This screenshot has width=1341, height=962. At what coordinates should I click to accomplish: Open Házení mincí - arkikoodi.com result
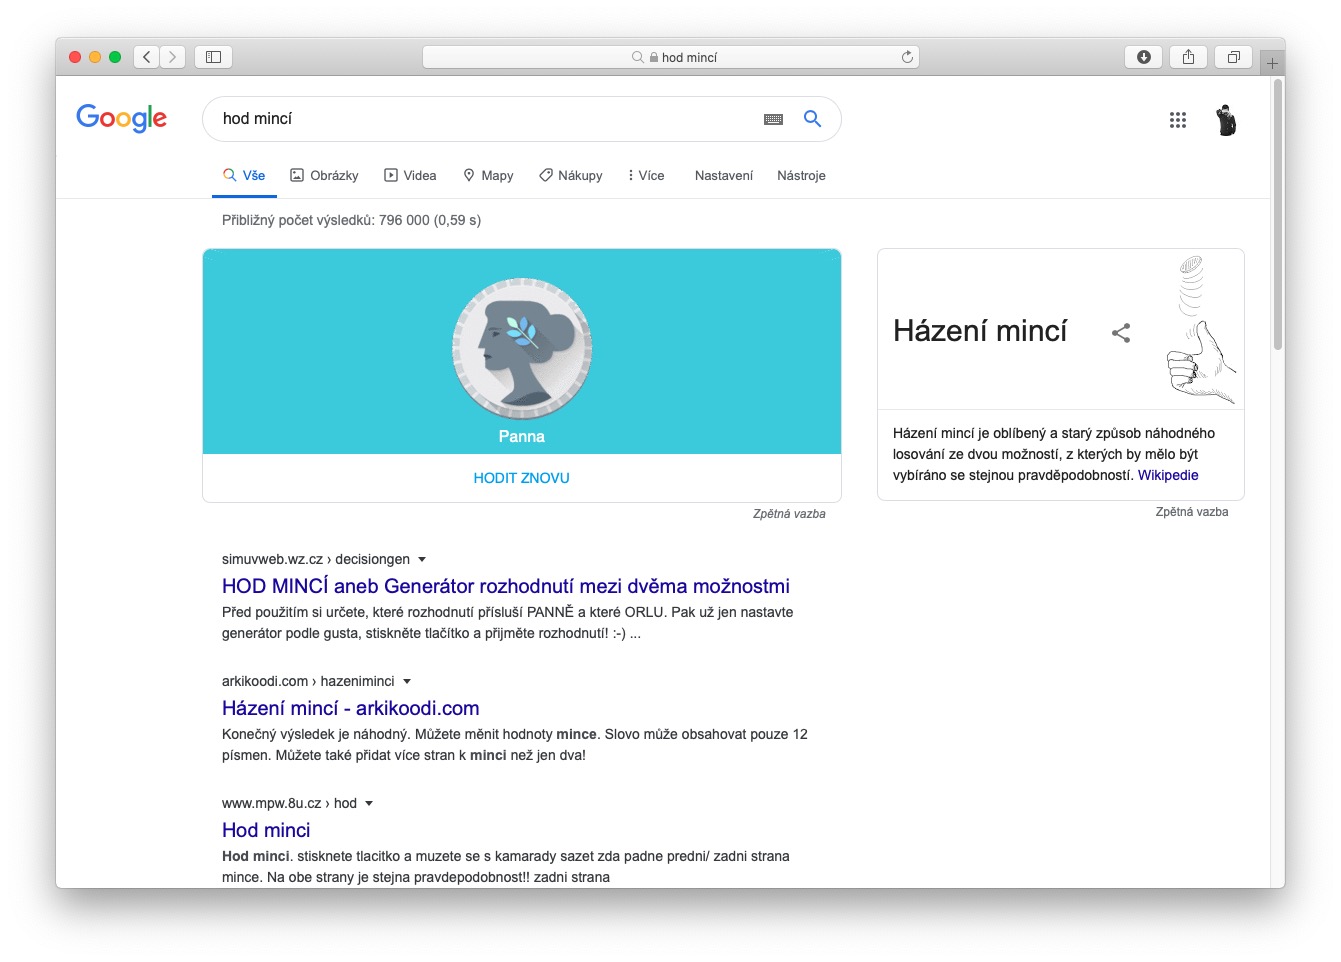tap(351, 708)
